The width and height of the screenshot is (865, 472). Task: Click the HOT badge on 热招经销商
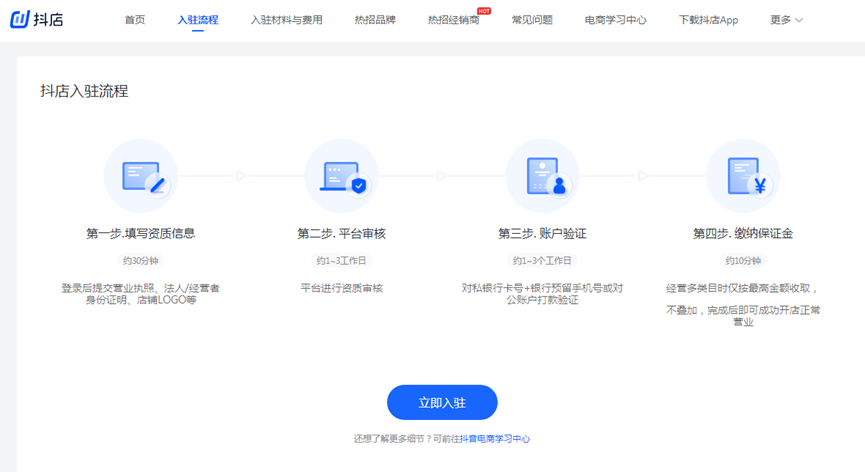click(484, 11)
